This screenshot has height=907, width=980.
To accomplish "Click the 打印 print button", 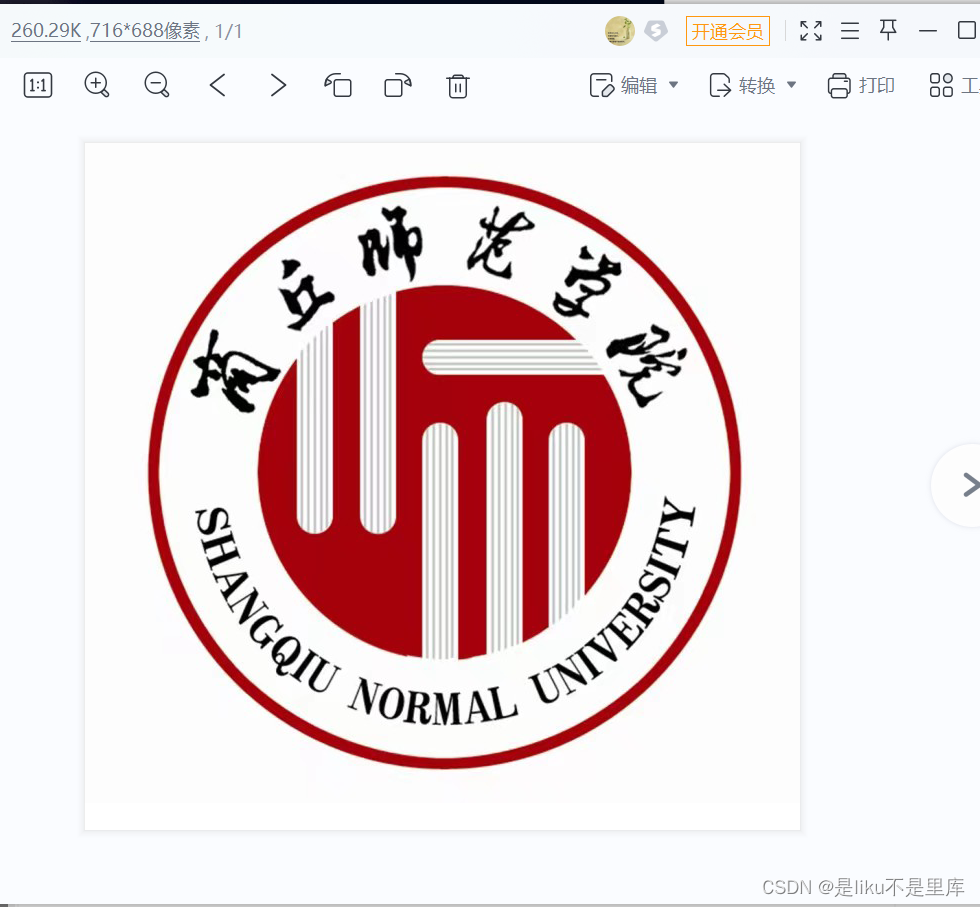I will coord(861,85).
